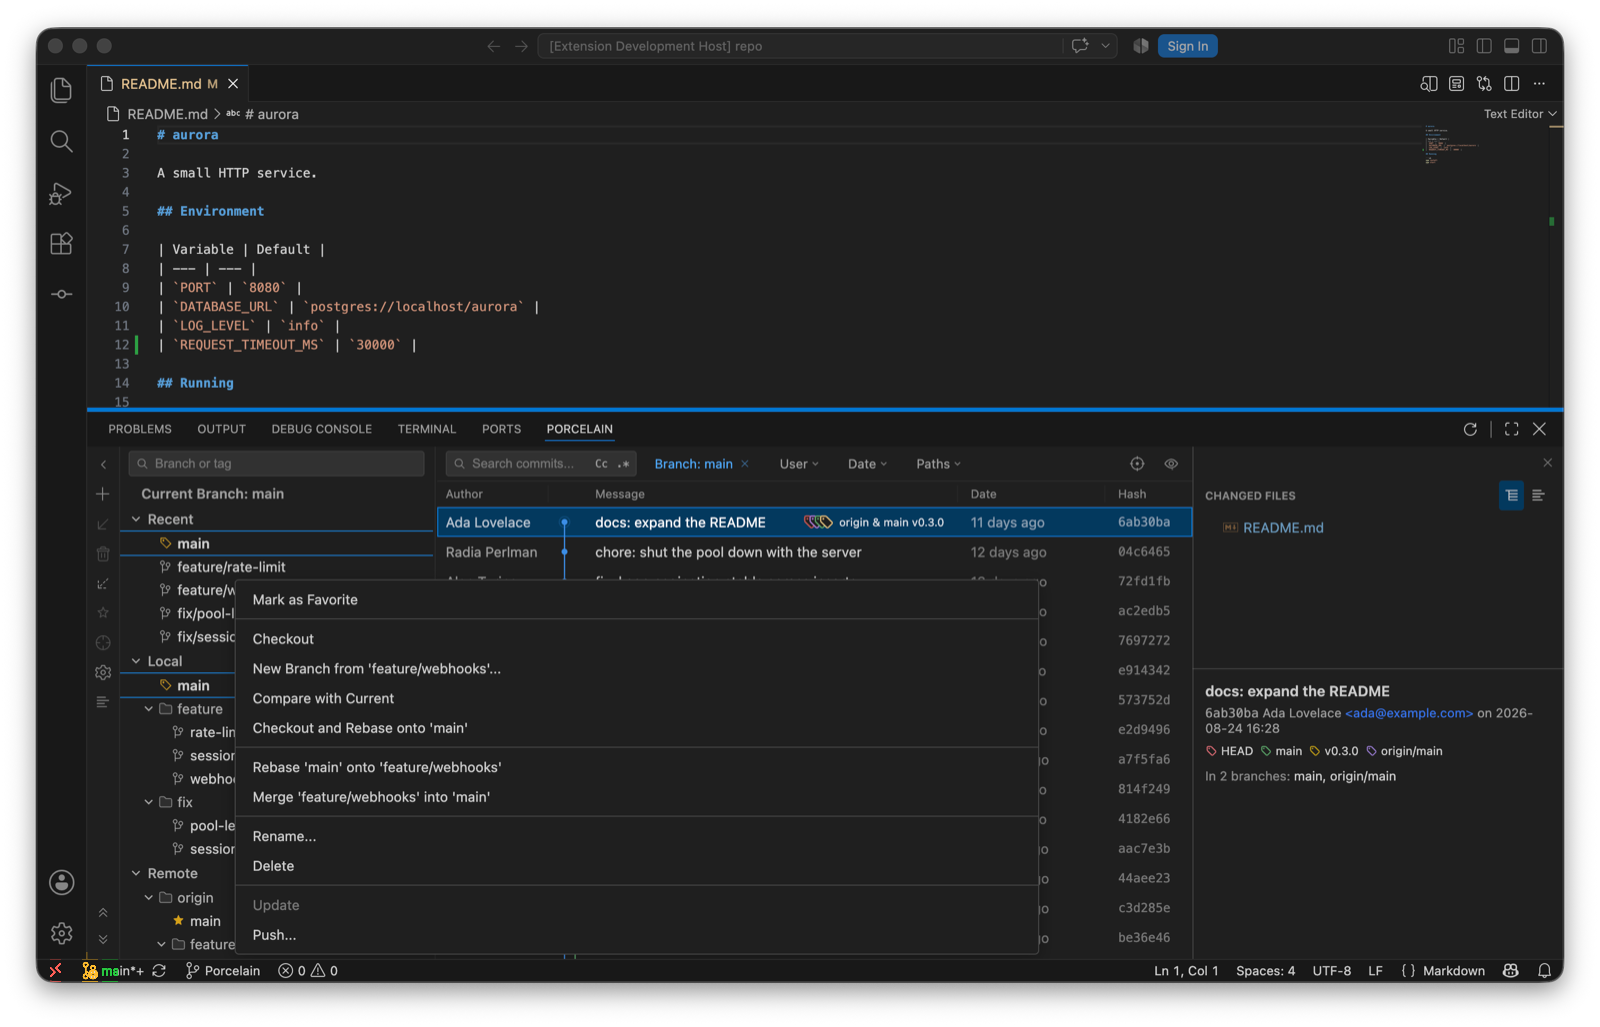The width and height of the screenshot is (1600, 1027).
Task: Focus the Branch or tag filter field
Action: coord(276,464)
